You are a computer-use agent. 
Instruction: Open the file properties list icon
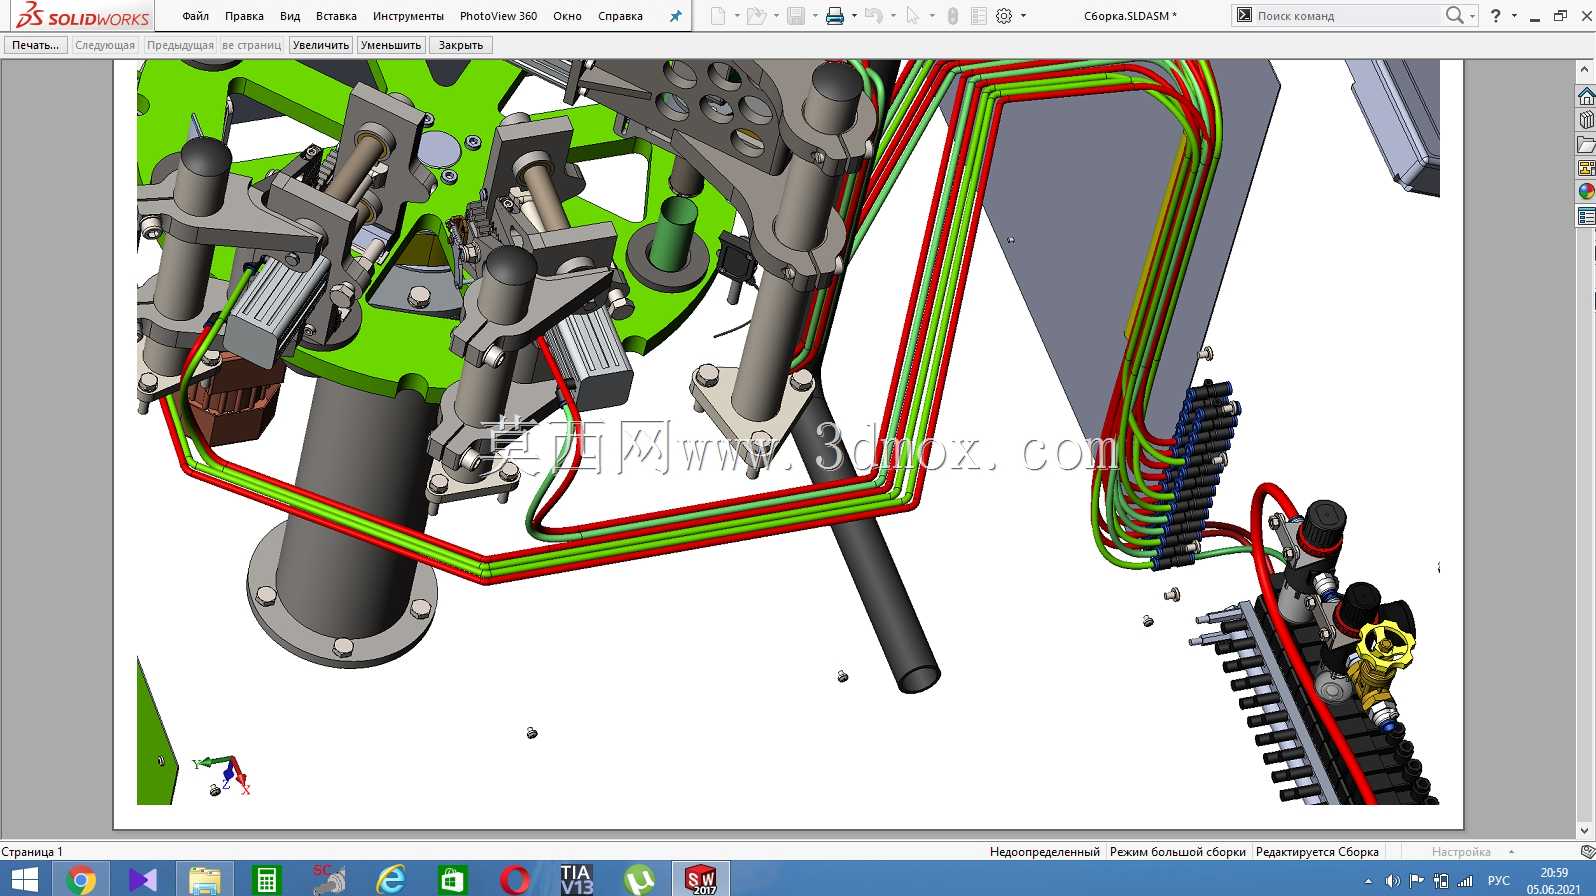pyautogui.click(x=979, y=16)
